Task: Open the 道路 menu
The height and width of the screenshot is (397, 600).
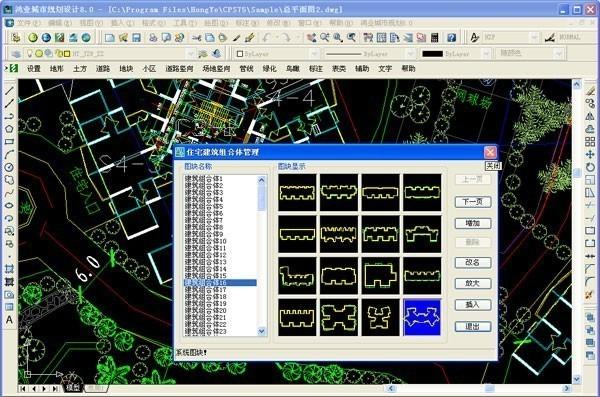Action: (x=103, y=69)
